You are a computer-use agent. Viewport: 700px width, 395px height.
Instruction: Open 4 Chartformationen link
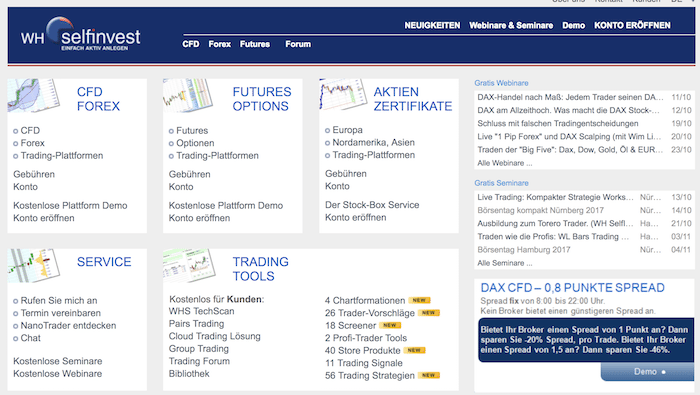point(365,301)
